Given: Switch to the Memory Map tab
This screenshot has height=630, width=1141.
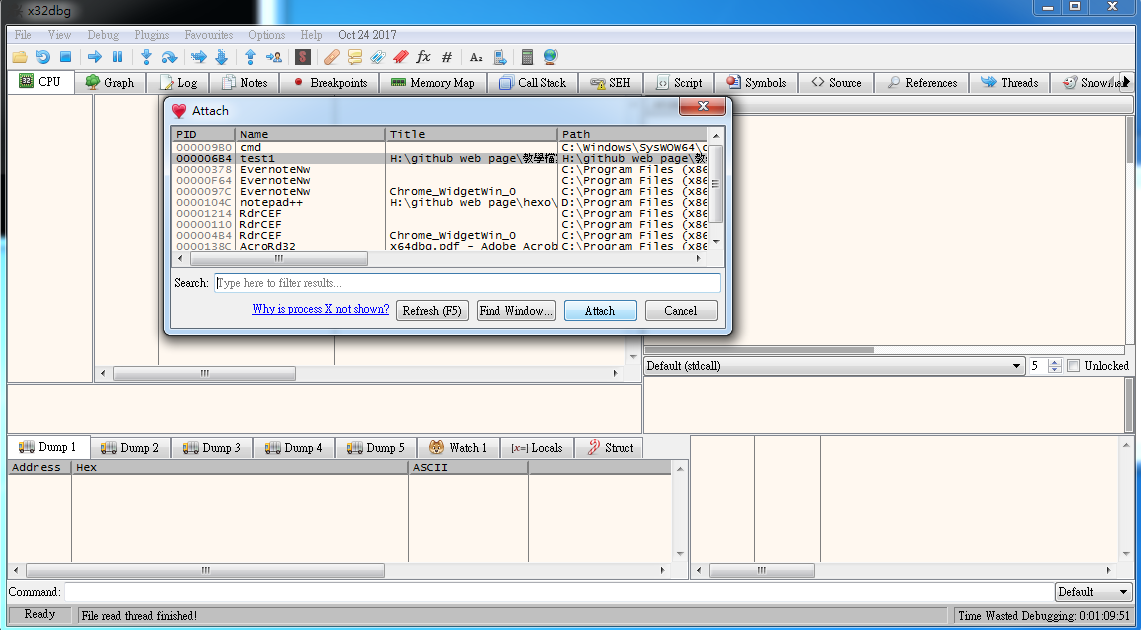Looking at the screenshot, I should tap(433, 83).
